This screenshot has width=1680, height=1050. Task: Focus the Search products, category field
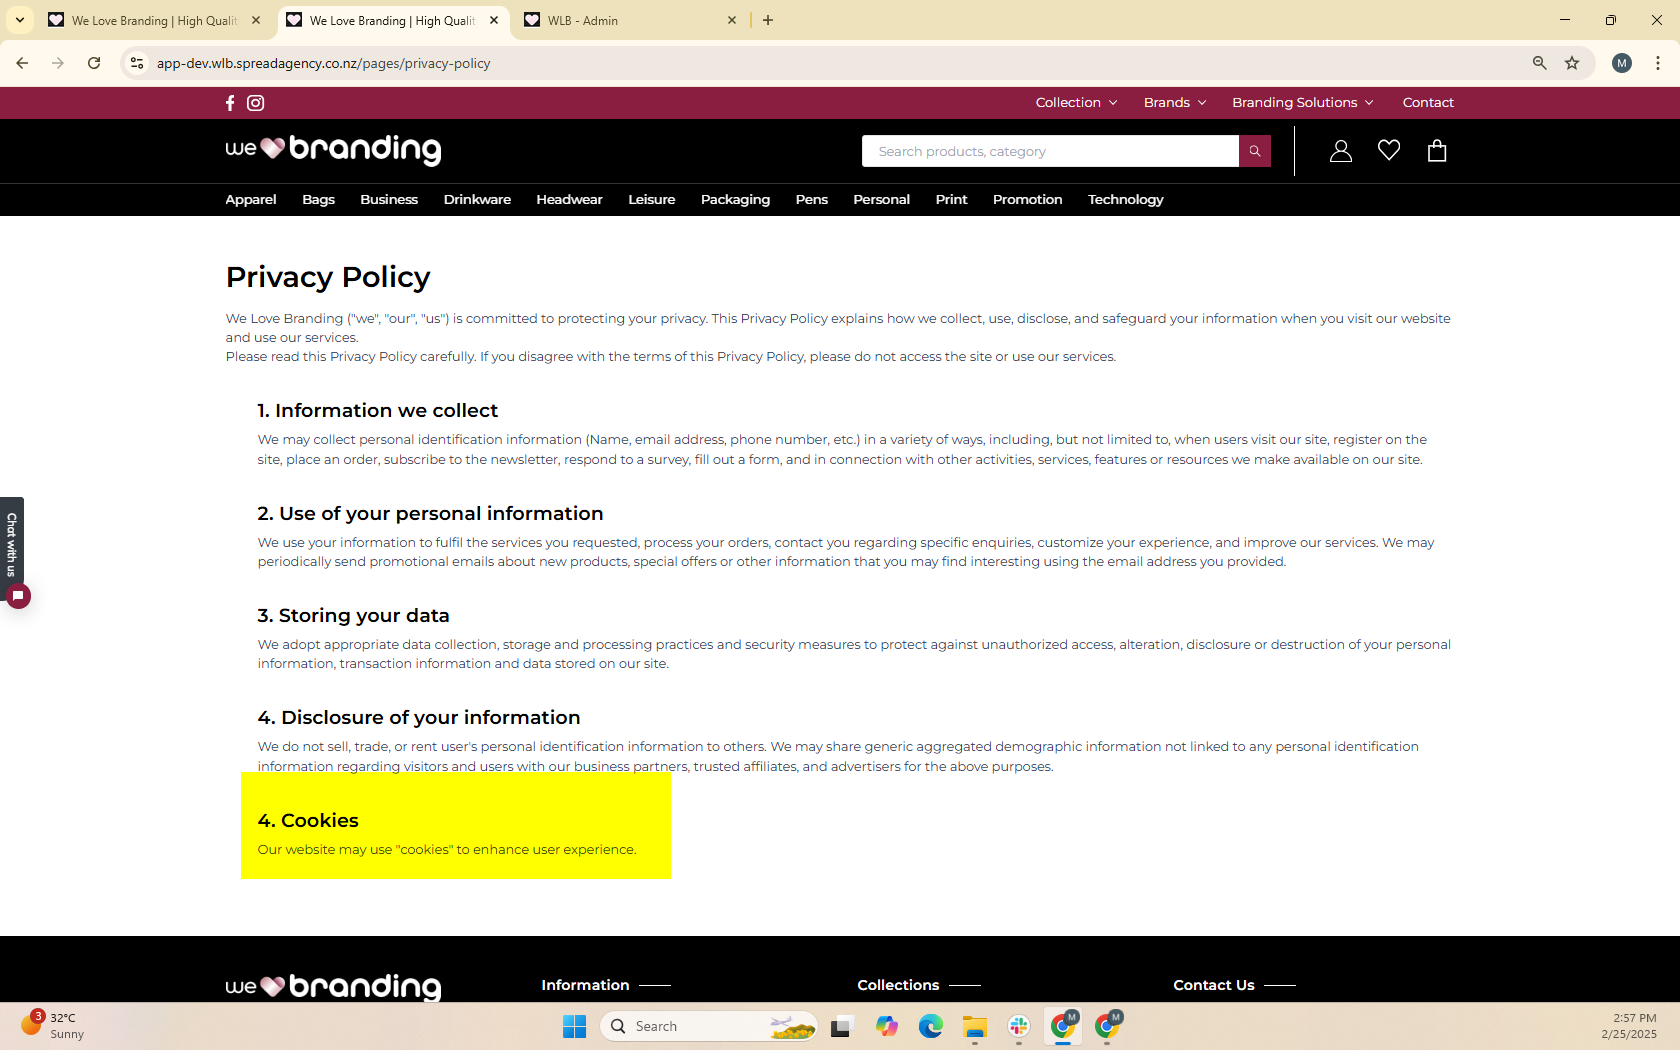click(1050, 151)
